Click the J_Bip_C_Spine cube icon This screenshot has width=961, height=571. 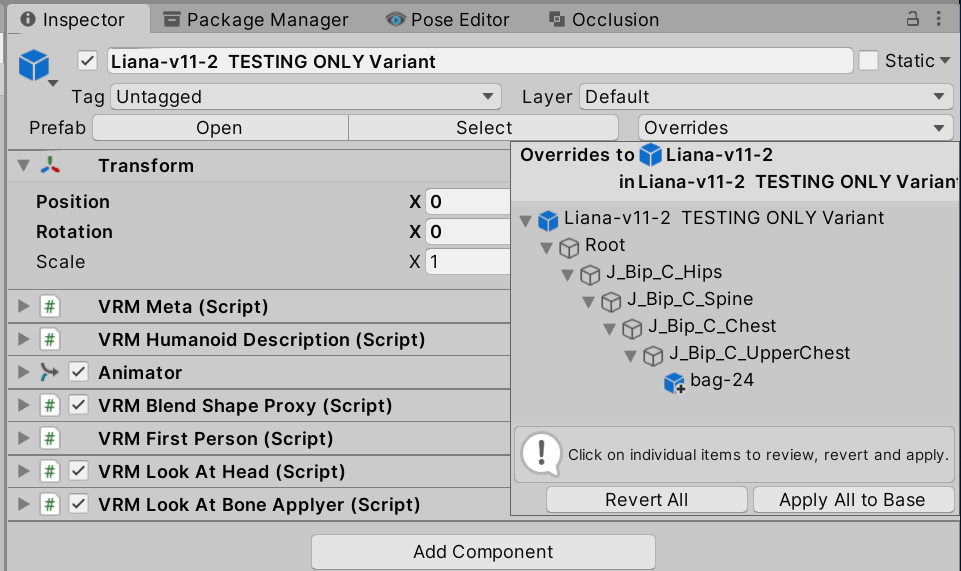coord(611,301)
